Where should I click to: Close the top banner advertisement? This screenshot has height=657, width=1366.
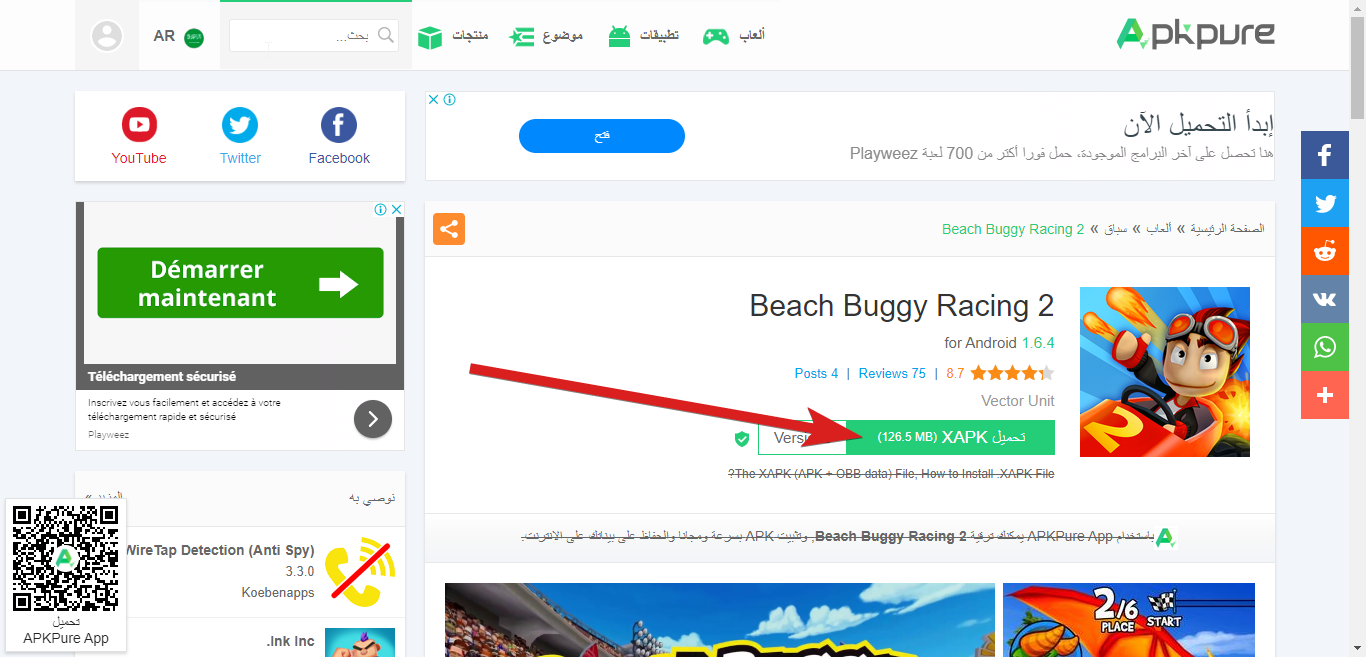[433, 100]
